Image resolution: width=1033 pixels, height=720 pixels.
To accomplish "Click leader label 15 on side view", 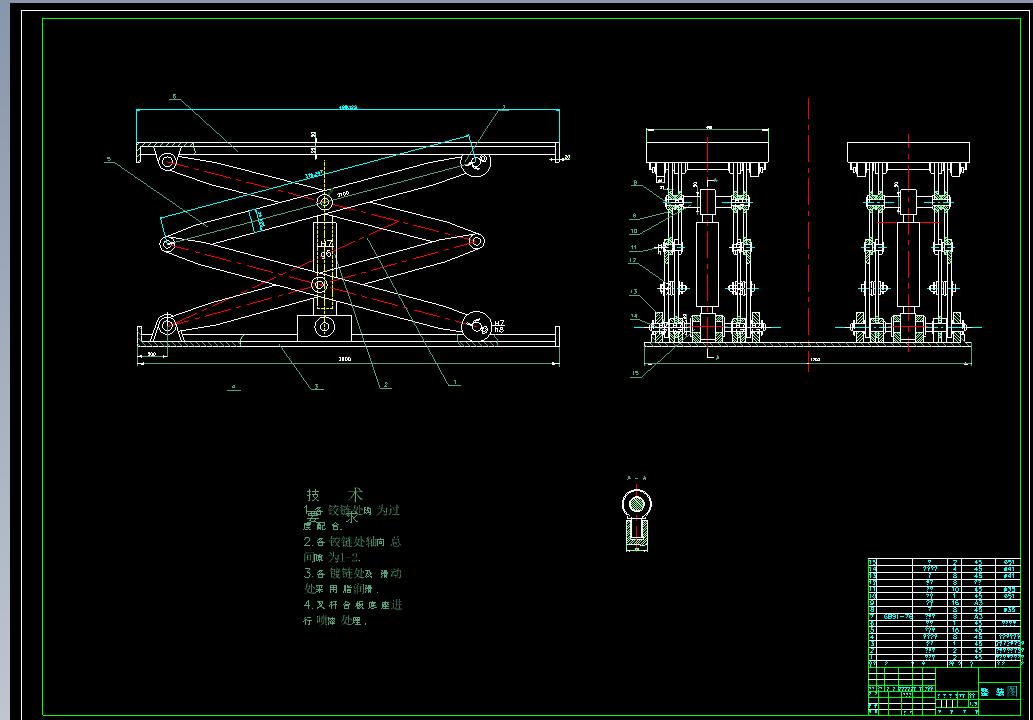I will 636,372.
